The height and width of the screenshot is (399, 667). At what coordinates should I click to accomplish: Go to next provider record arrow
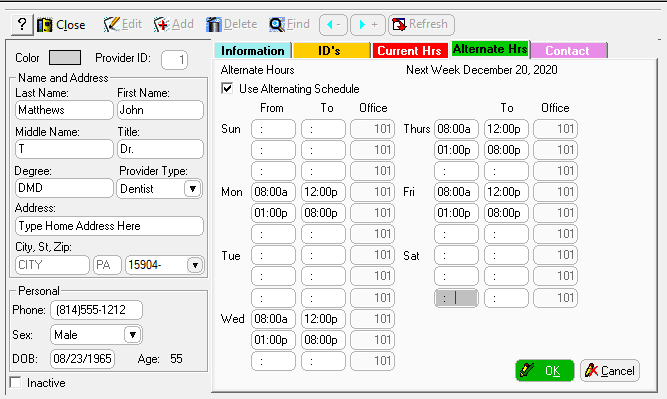[x=368, y=25]
